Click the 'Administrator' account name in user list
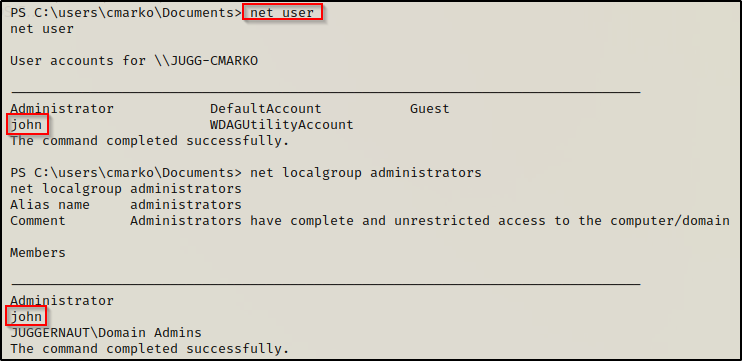The image size is (742, 361). tap(62, 109)
